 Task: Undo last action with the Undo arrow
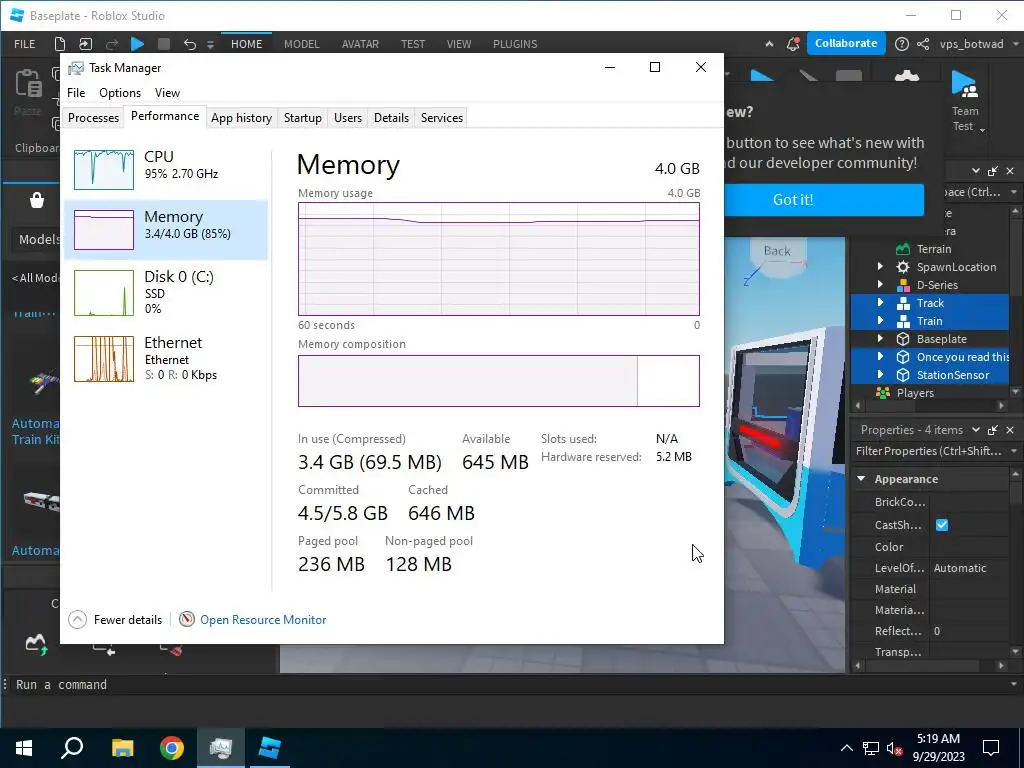tap(189, 44)
